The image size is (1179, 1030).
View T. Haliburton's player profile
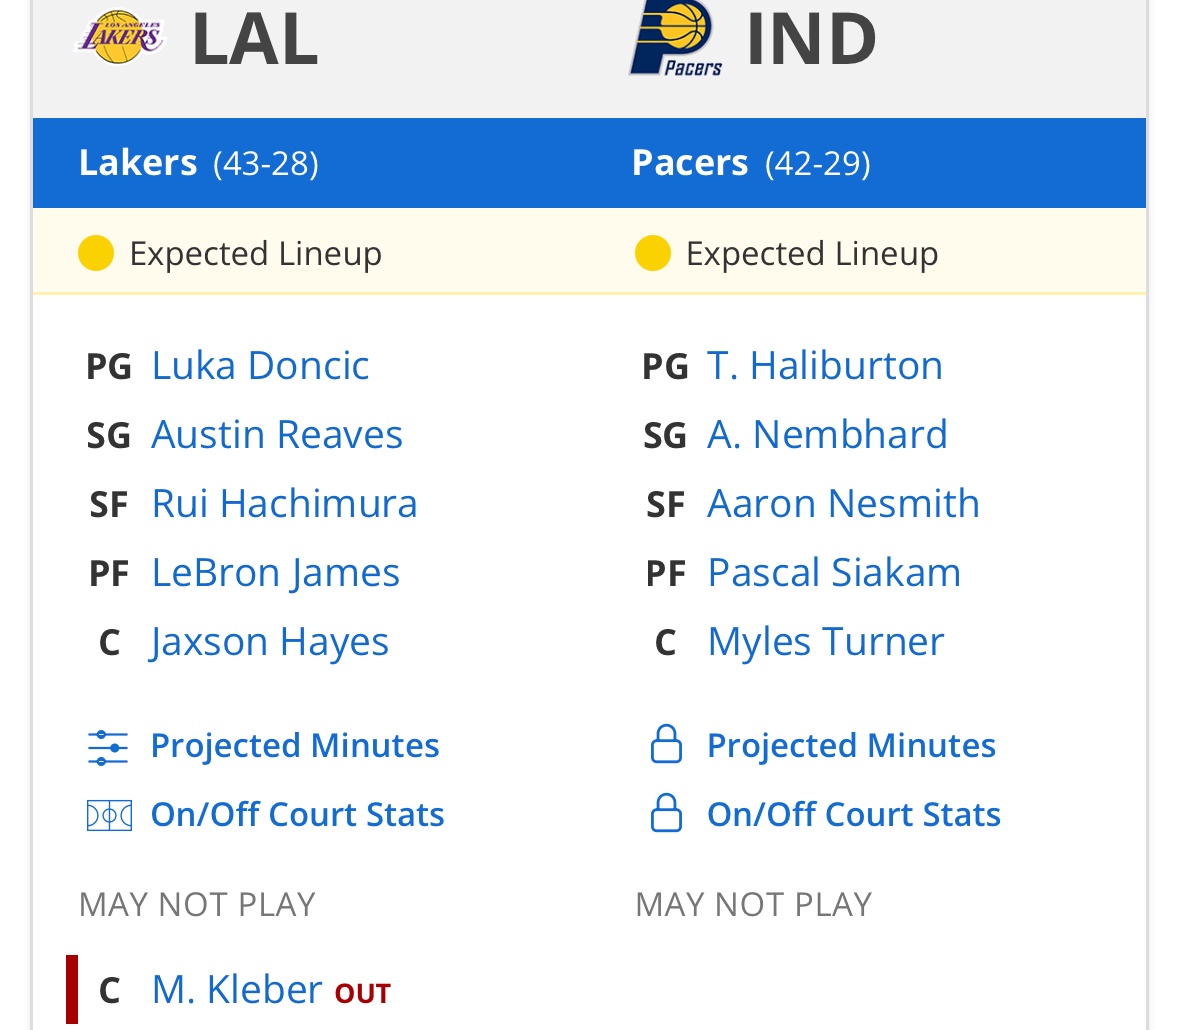(x=824, y=366)
